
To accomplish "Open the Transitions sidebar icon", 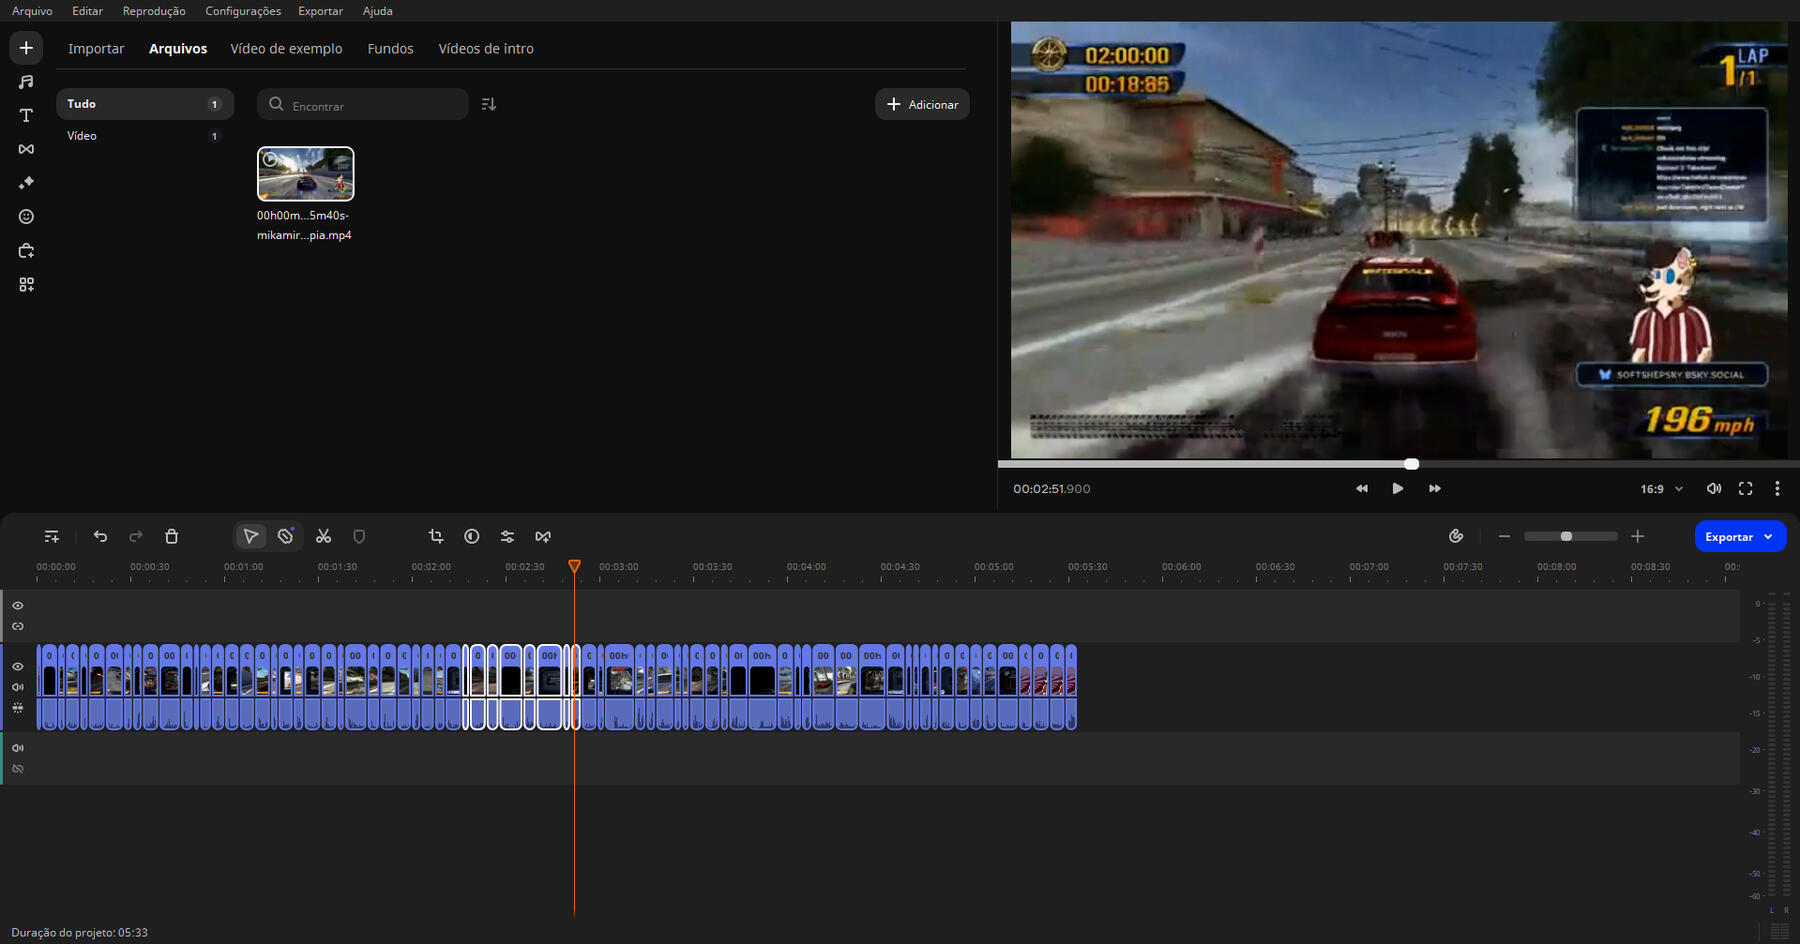I will [26, 149].
